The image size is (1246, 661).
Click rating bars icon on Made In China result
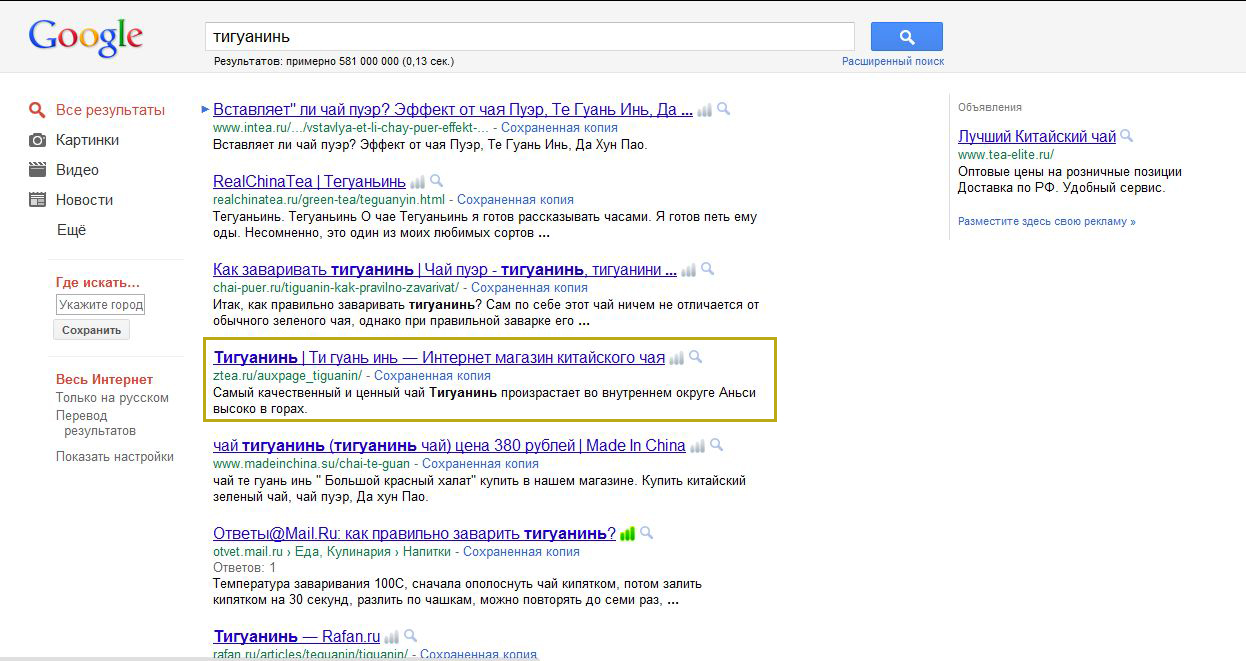point(697,446)
